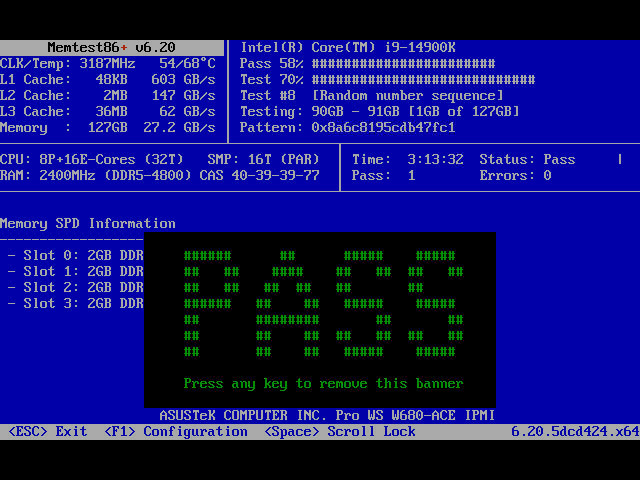This screenshot has width=640, height=480.
Task: Click the Test 70% progress bar
Action: [423, 80]
